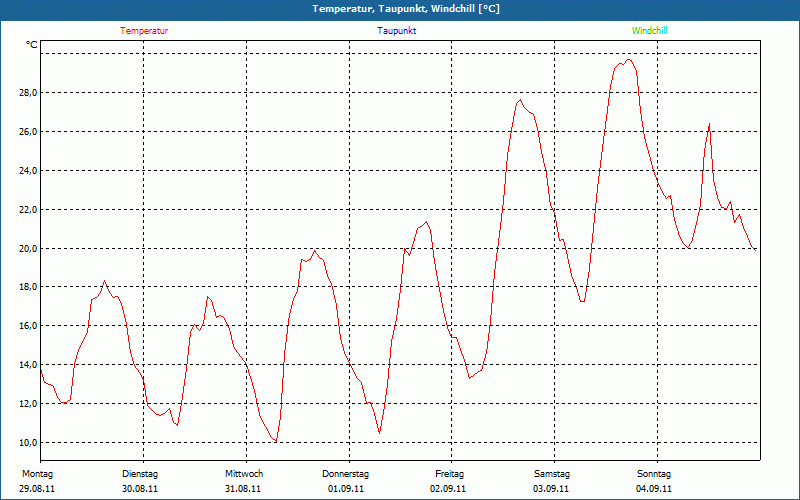The image size is (800, 500).
Task: Click the Freitag day label
Action: [x=449, y=474]
